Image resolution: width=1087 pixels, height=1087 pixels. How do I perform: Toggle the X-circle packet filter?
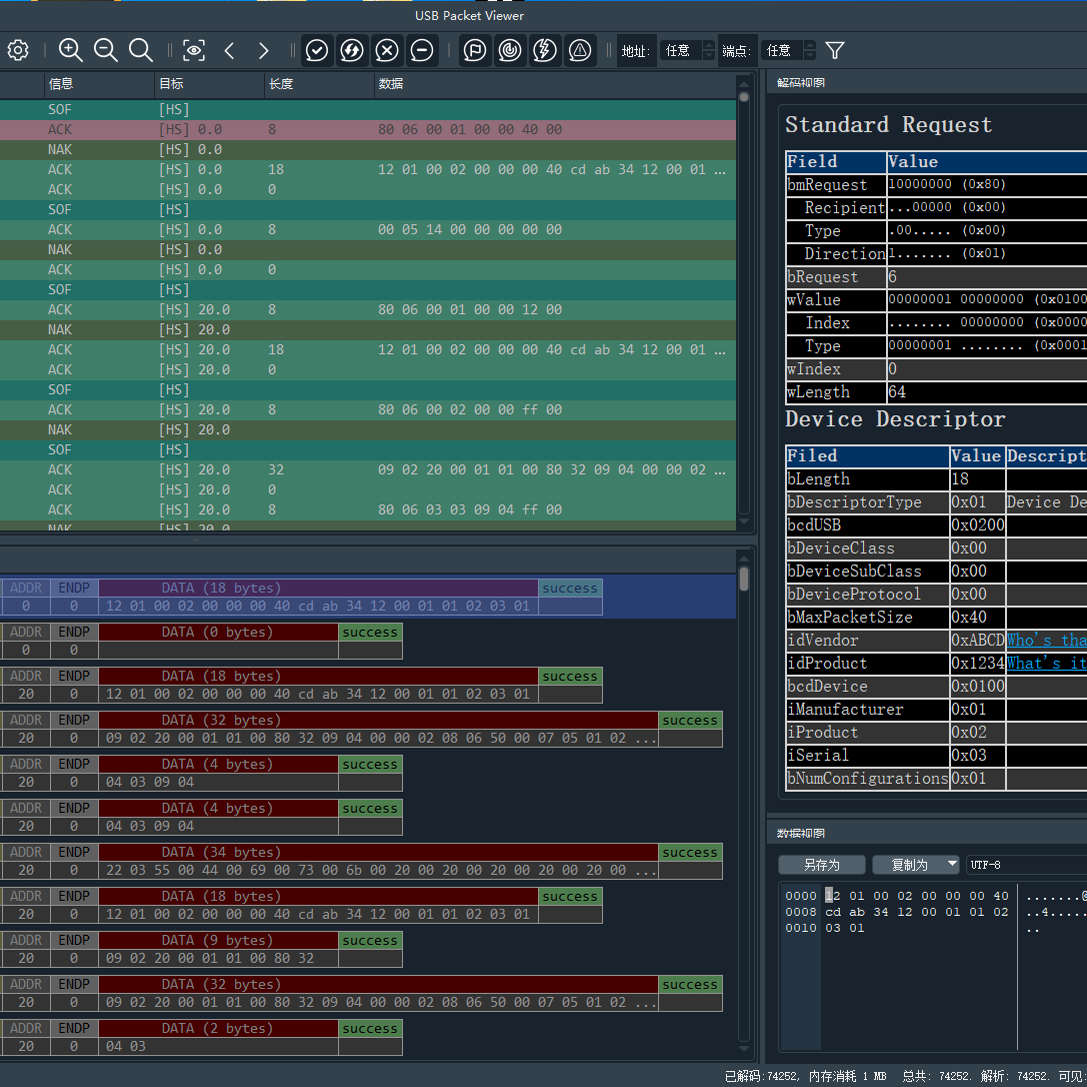coord(387,50)
